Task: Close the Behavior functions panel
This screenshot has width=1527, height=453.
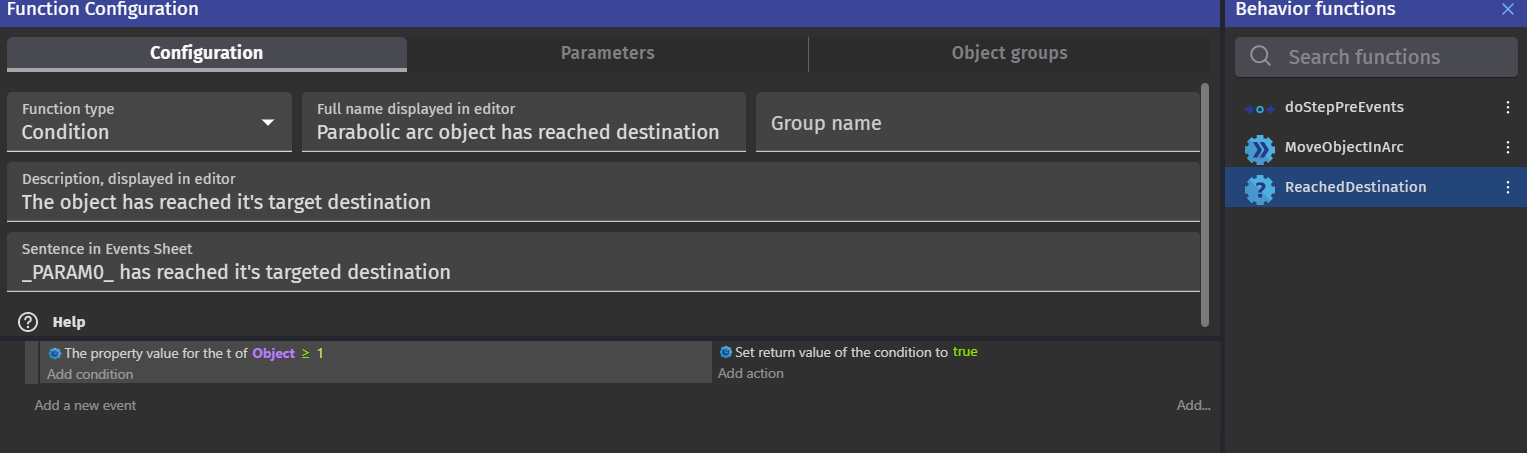Action: click(x=1508, y=10)
